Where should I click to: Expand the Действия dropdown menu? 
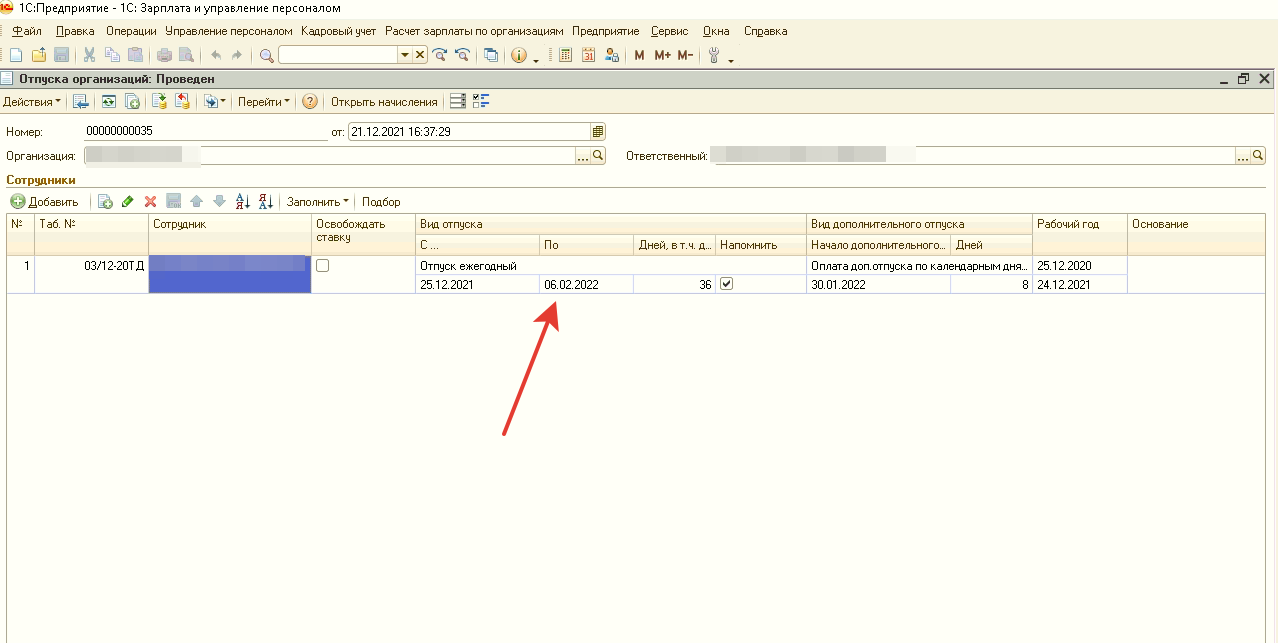pos(31,102)
